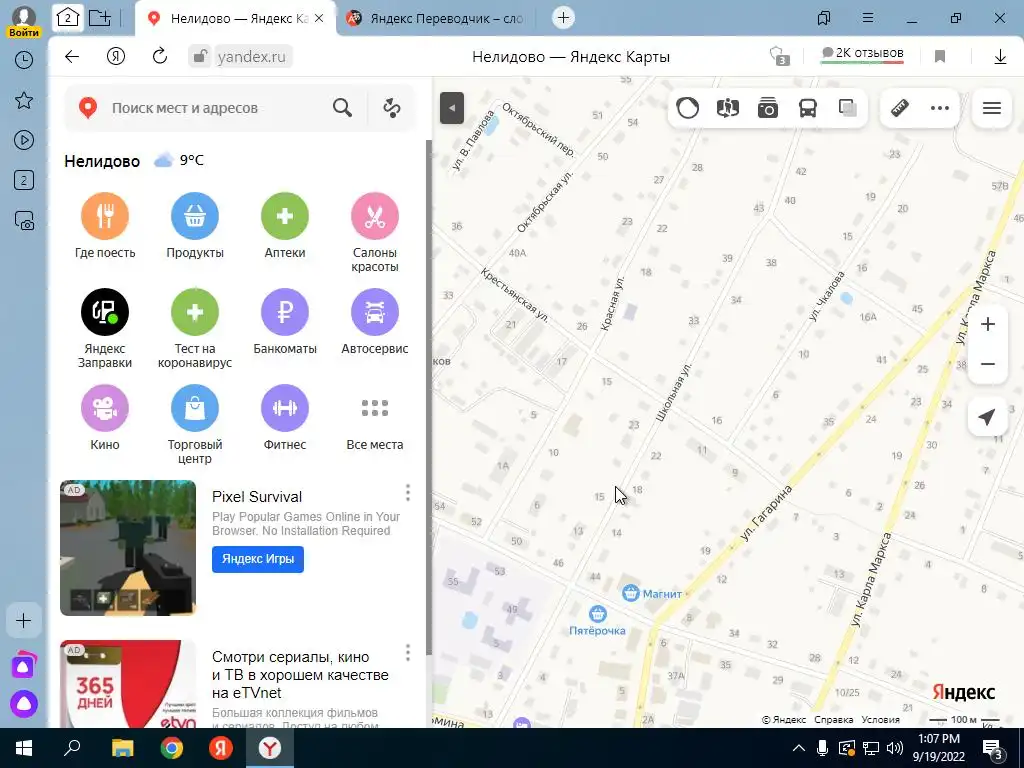Select the 'Автосервис' car service icon
Screen dimensions: 1024x768
pyautogui.click(x=375, y=312)
